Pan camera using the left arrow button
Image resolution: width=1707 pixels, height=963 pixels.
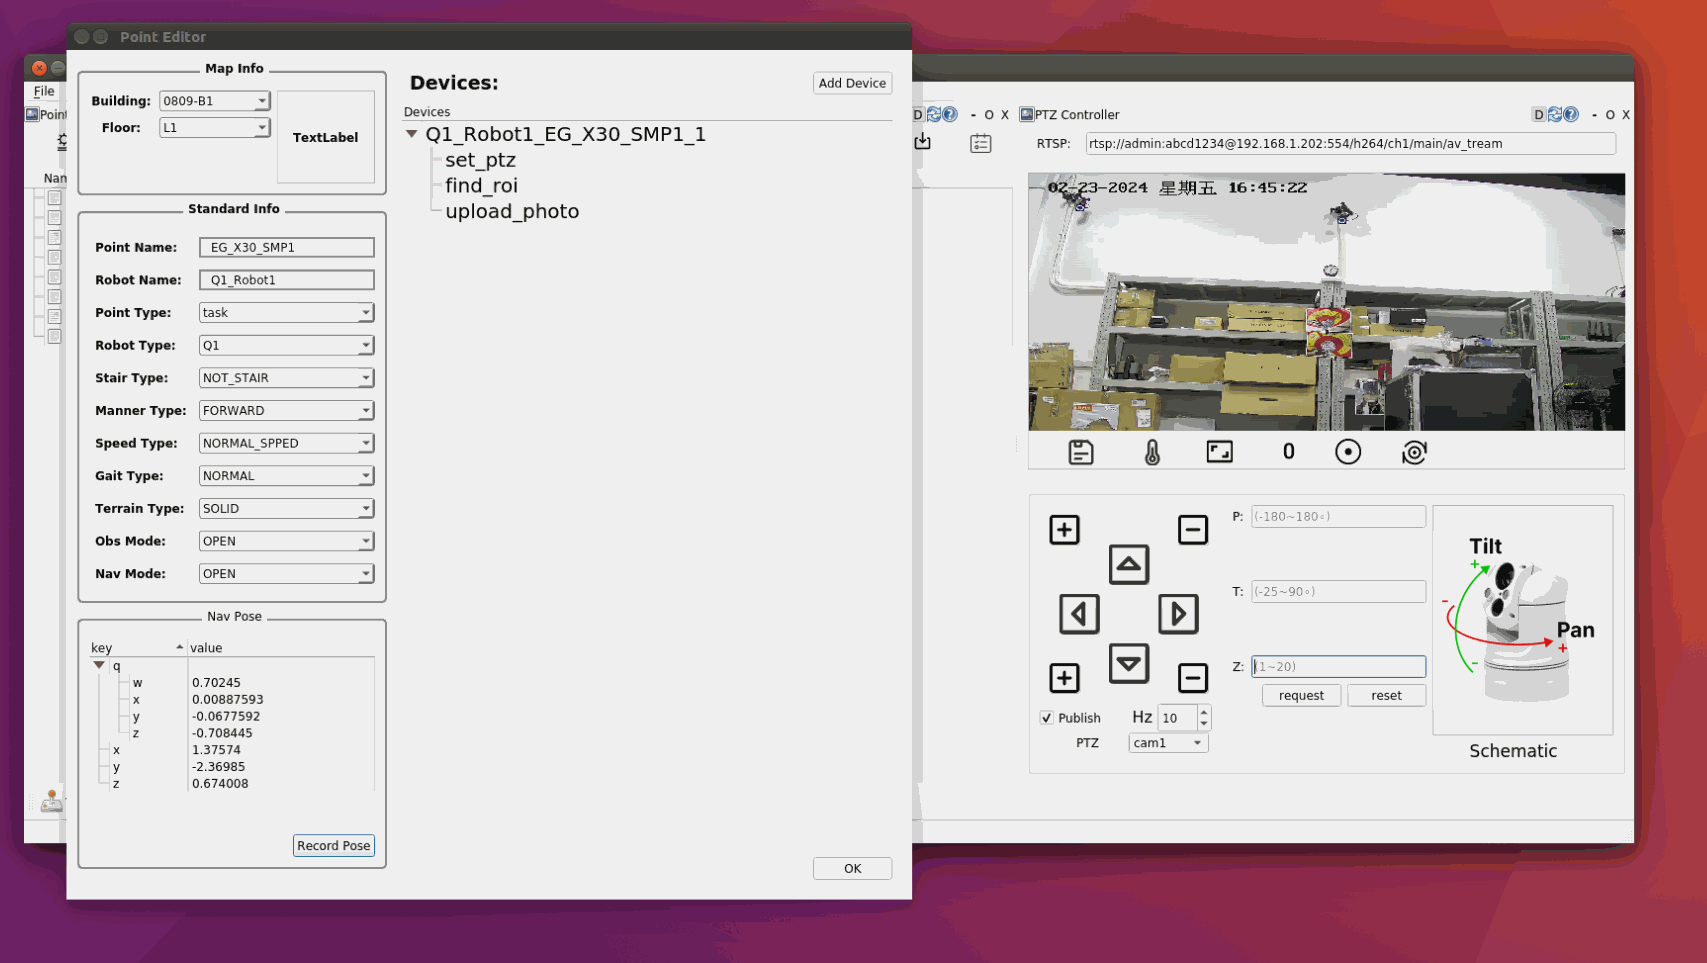point(1079,614)
